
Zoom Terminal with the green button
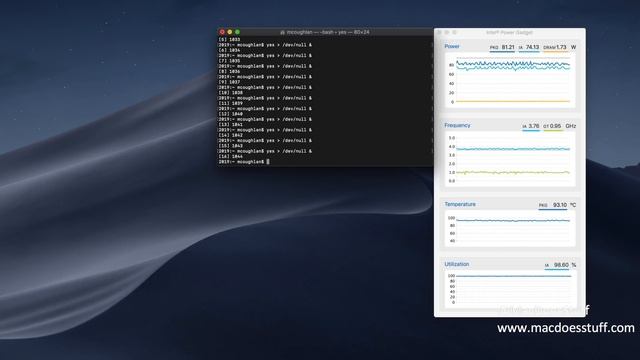coord(238,32)
